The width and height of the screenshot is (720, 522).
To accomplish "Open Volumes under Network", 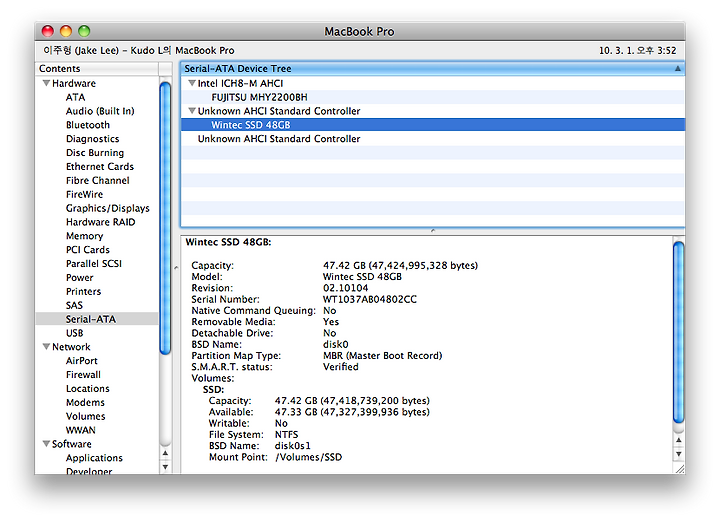I will tap(85, 416).
